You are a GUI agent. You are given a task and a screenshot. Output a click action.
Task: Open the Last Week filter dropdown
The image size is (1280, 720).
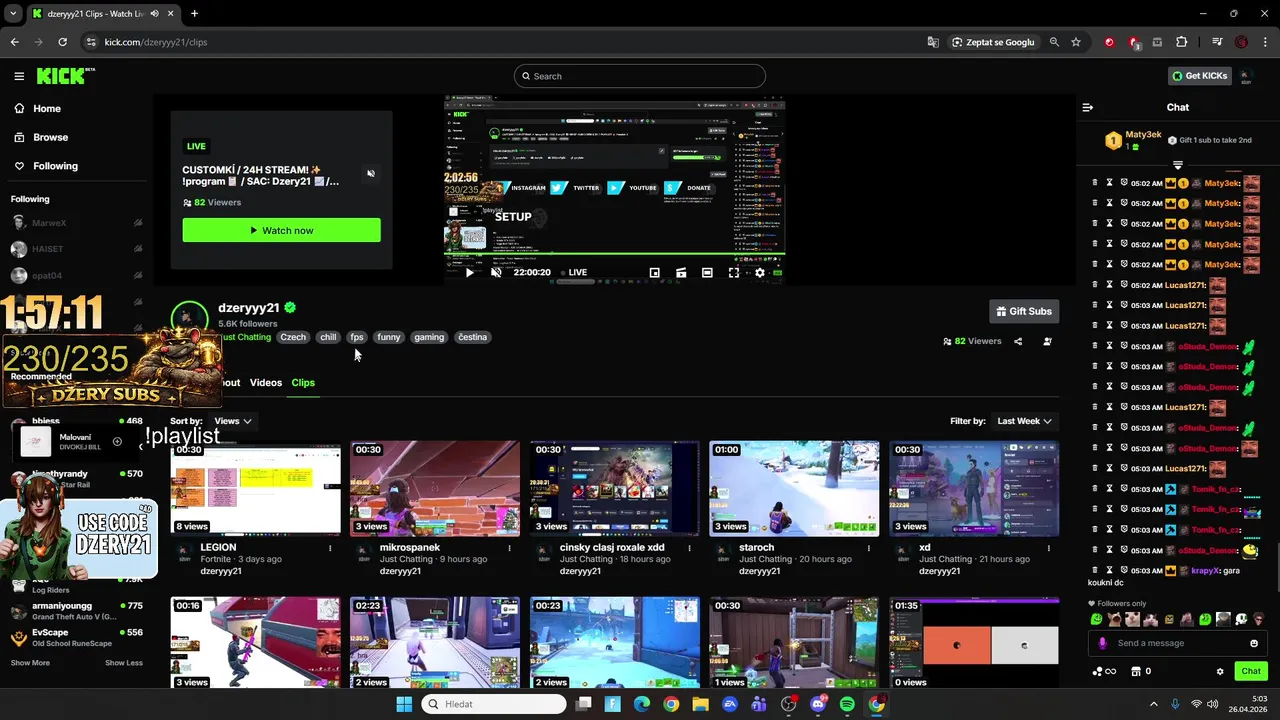1024,421
